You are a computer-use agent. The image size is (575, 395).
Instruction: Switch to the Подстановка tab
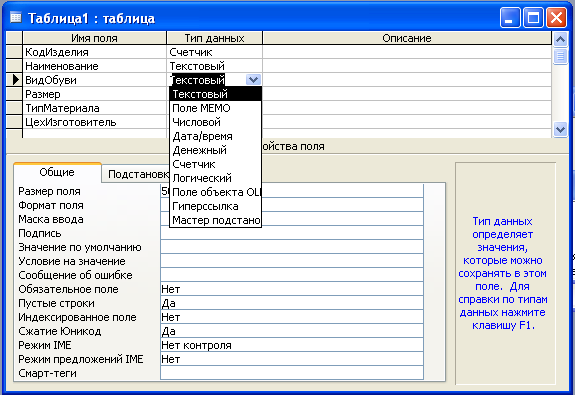pos(136,174)
